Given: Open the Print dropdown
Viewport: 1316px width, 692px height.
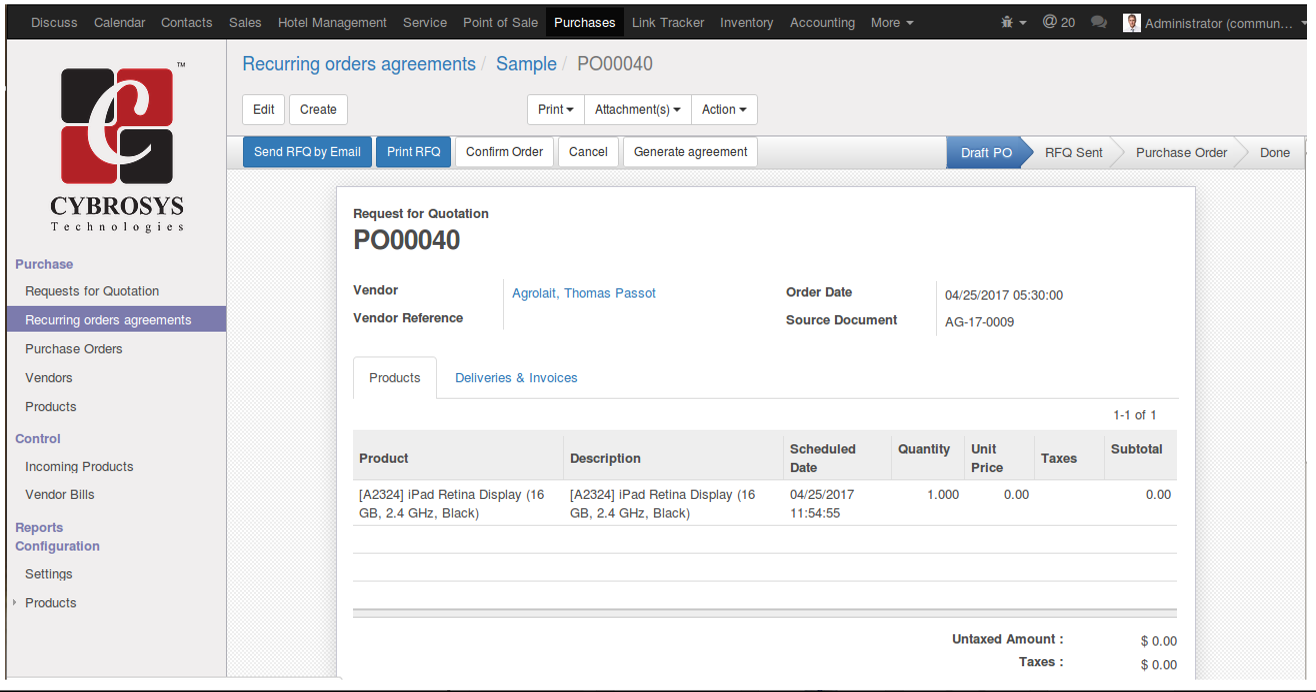Looking at the screenshot, I should point(556,110).
